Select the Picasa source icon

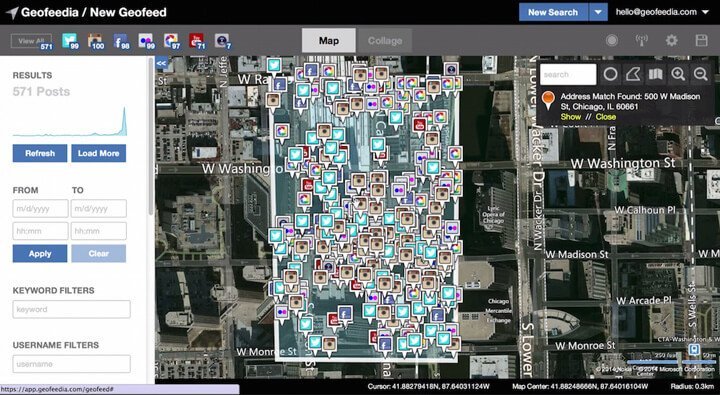click(171, 40)
